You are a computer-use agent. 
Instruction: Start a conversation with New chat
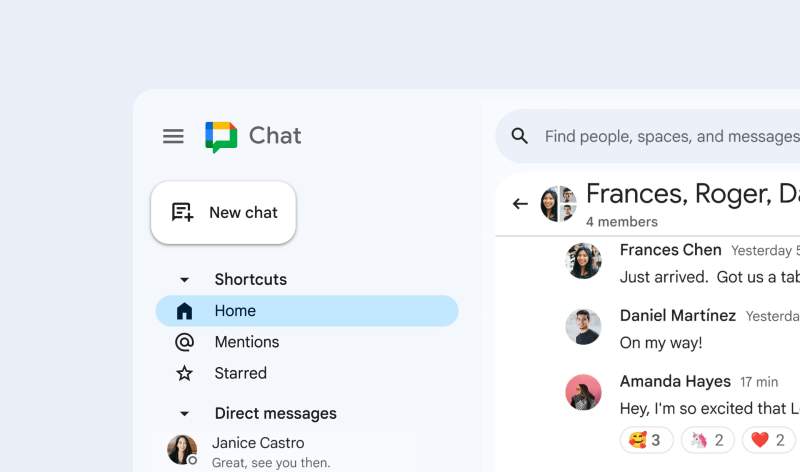223,212
